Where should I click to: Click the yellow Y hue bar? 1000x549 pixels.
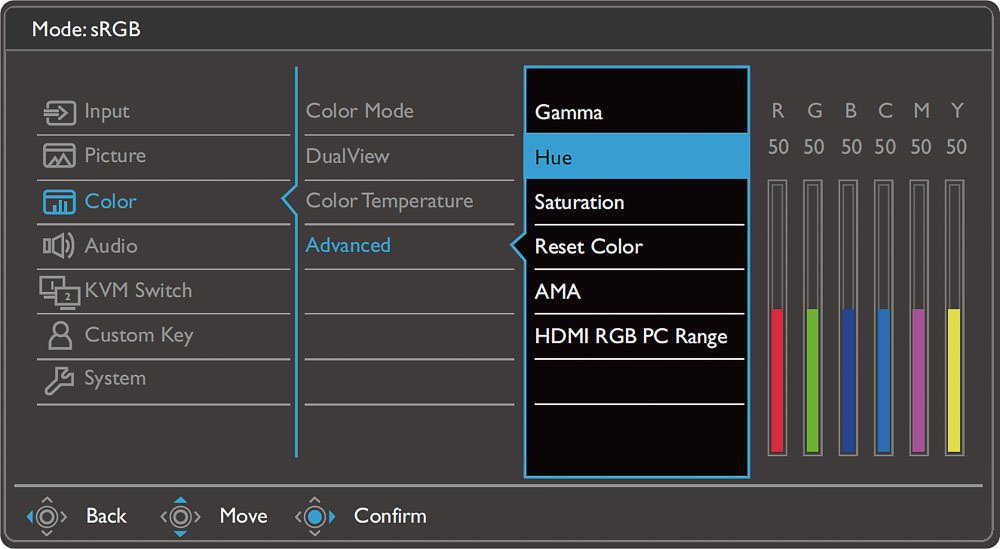[954, 318]
